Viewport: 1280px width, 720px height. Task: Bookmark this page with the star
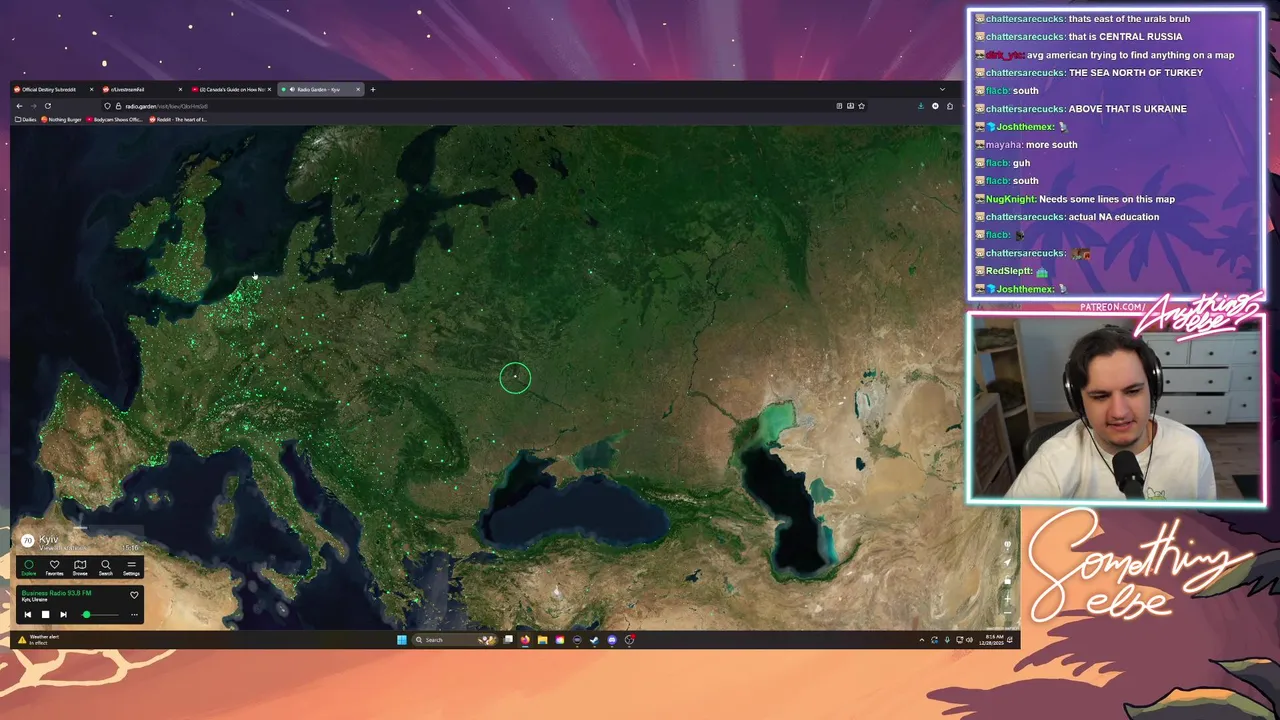coord(861,106)
